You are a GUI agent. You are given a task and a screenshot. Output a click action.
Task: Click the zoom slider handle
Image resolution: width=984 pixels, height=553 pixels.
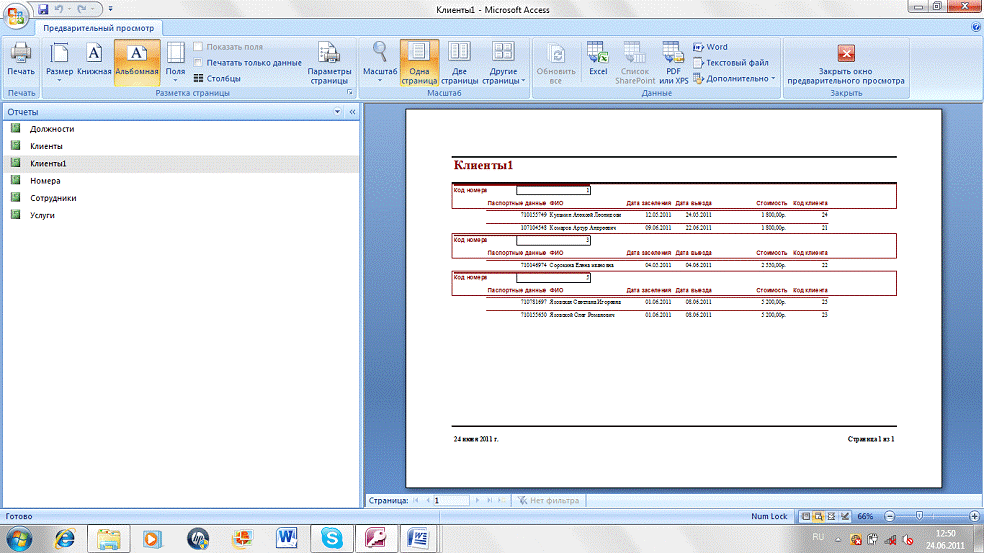(919, 516)
